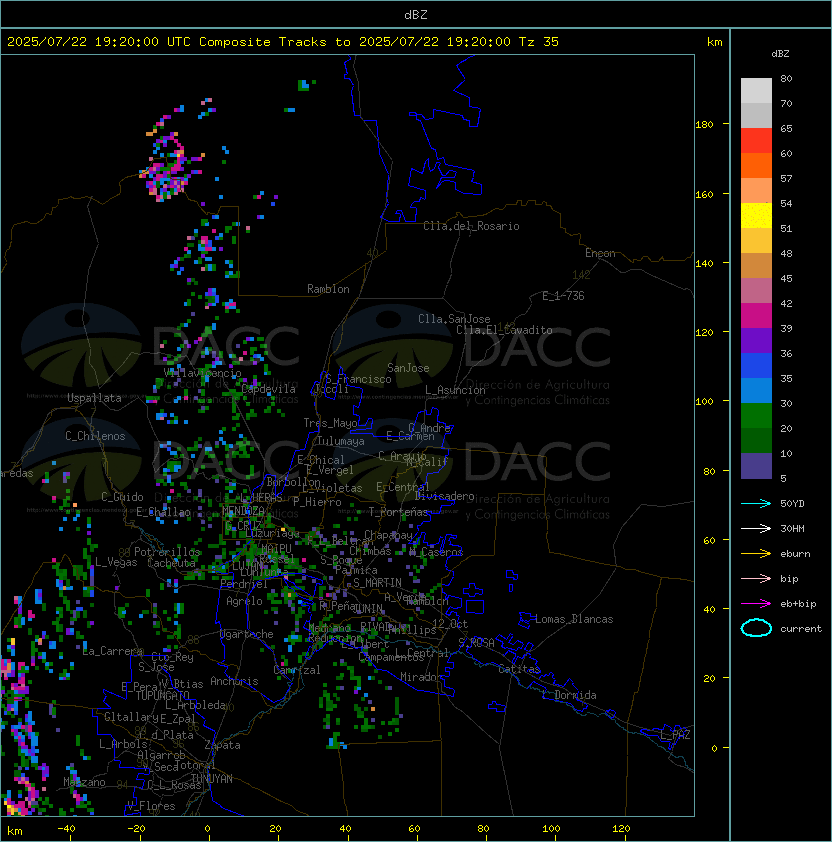Click the 'Tres_Mayo' map label

pos(330,423)
